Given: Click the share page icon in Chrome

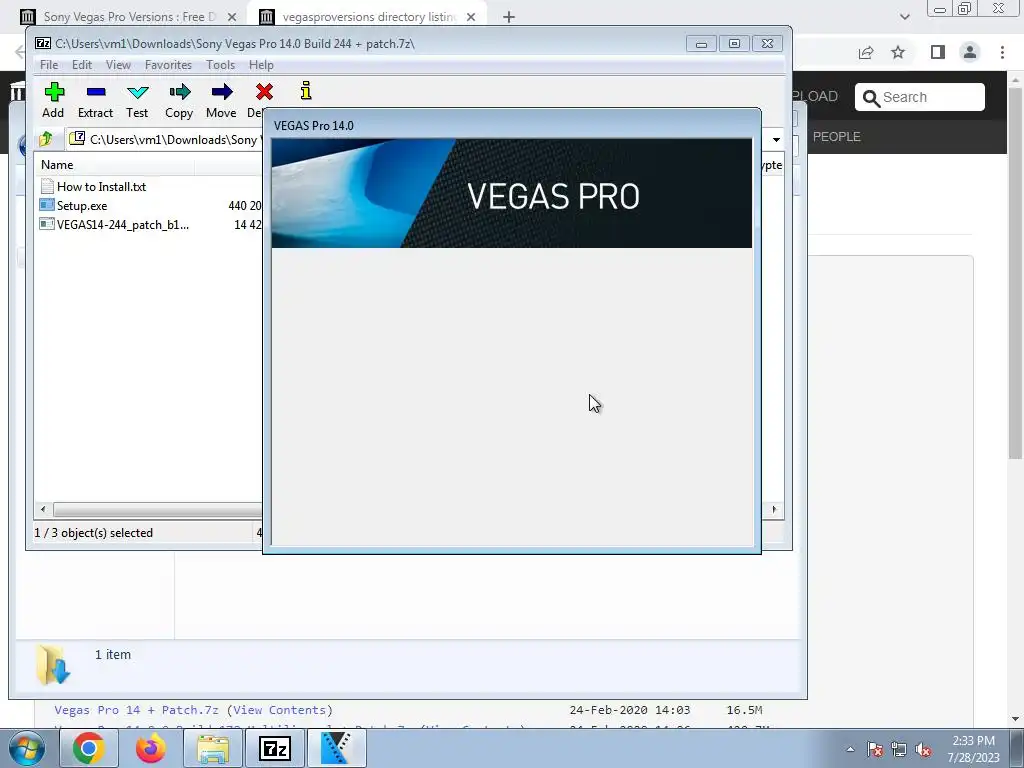Looking at the screenshot, I should [x=866, y=52].
